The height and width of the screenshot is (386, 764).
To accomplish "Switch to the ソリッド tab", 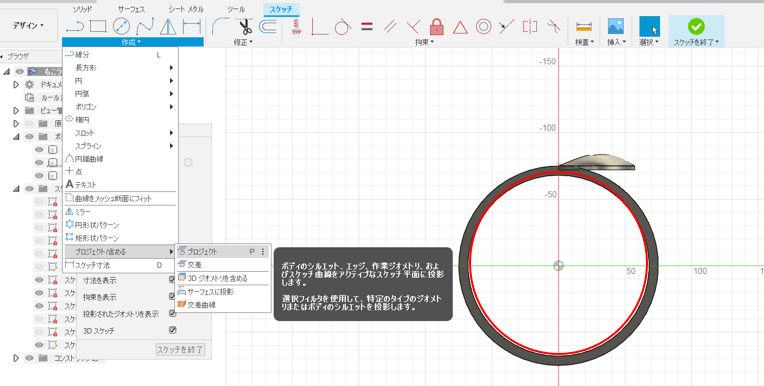I will [x=82, y=9].
